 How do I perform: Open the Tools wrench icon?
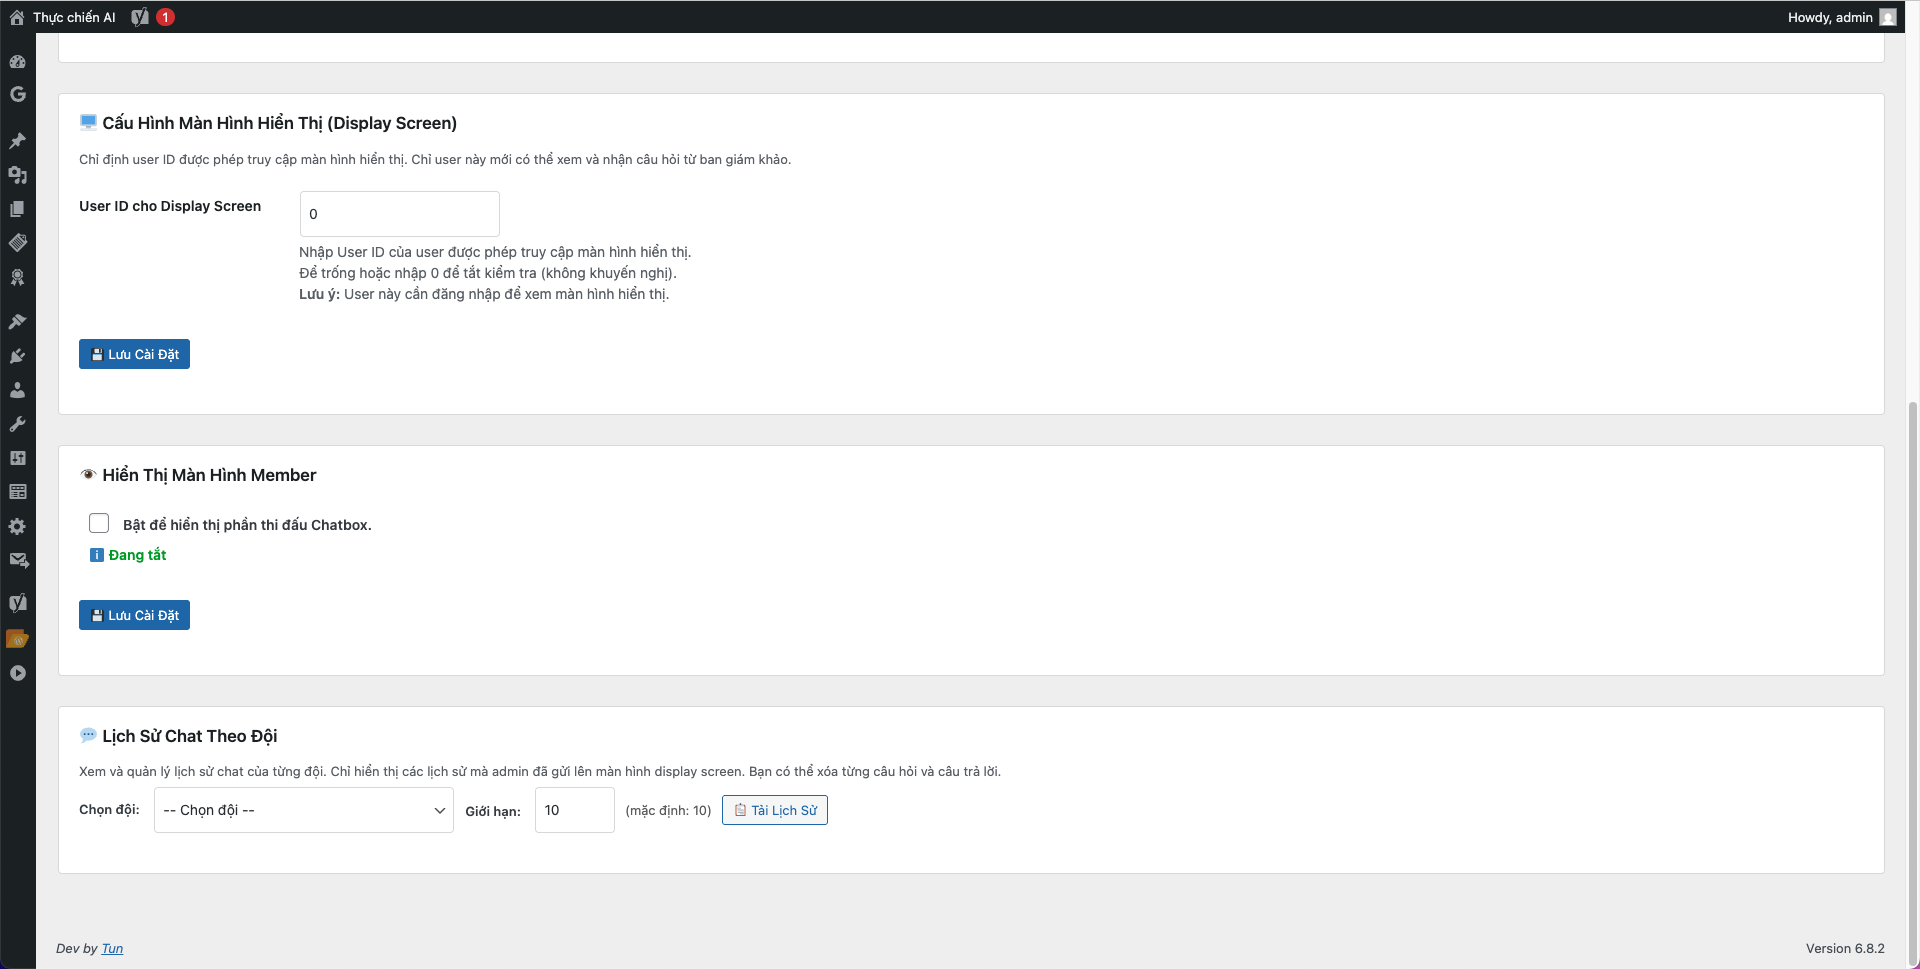tap(17, 424)
